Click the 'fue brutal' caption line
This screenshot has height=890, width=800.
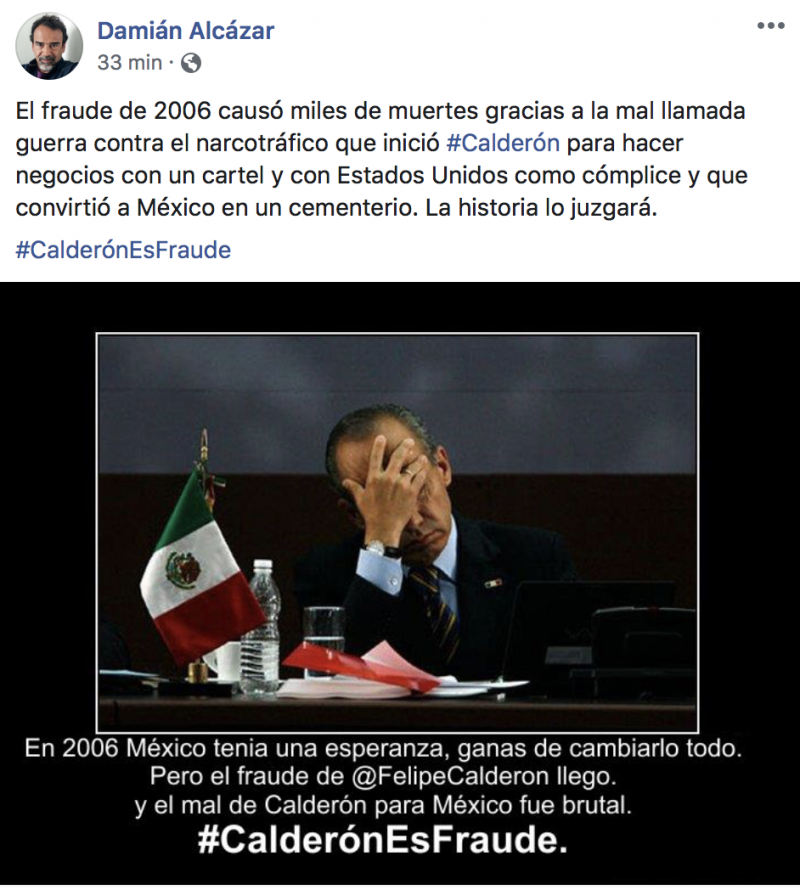click(x=383, y=805)
